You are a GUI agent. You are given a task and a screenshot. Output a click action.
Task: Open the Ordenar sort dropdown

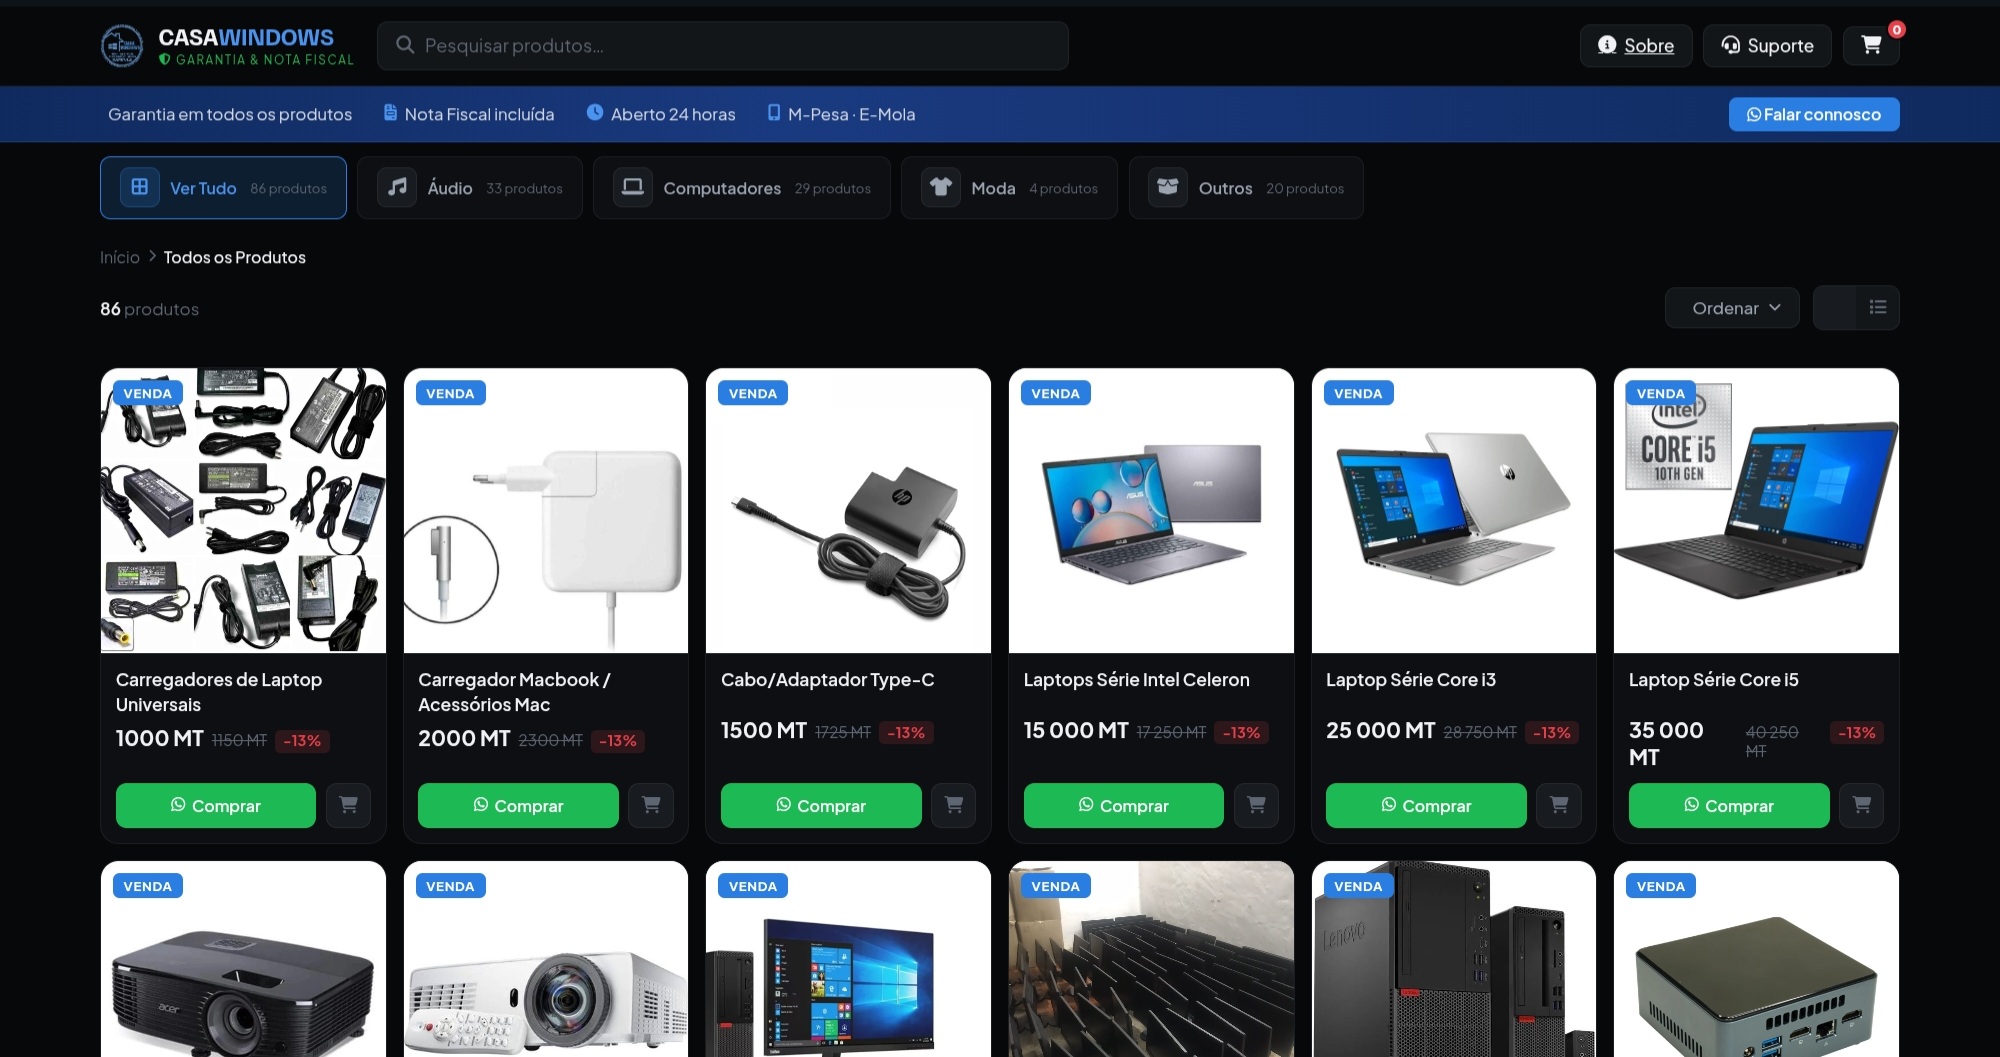1732,308
